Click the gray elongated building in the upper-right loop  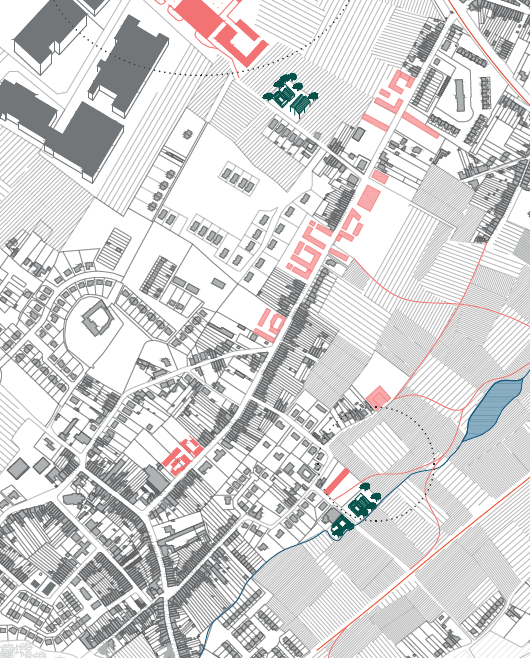point(462,95)
